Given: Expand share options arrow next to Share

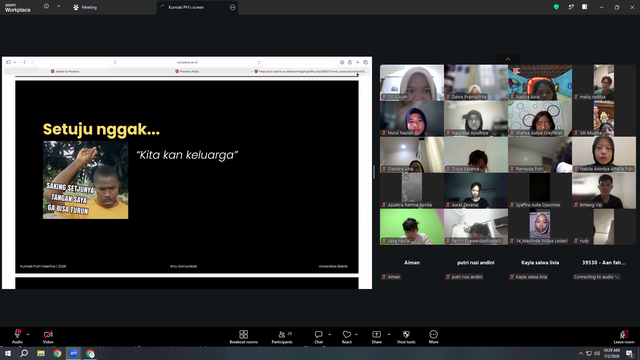Looking at the screenshot, I should [x=389, y=334].
